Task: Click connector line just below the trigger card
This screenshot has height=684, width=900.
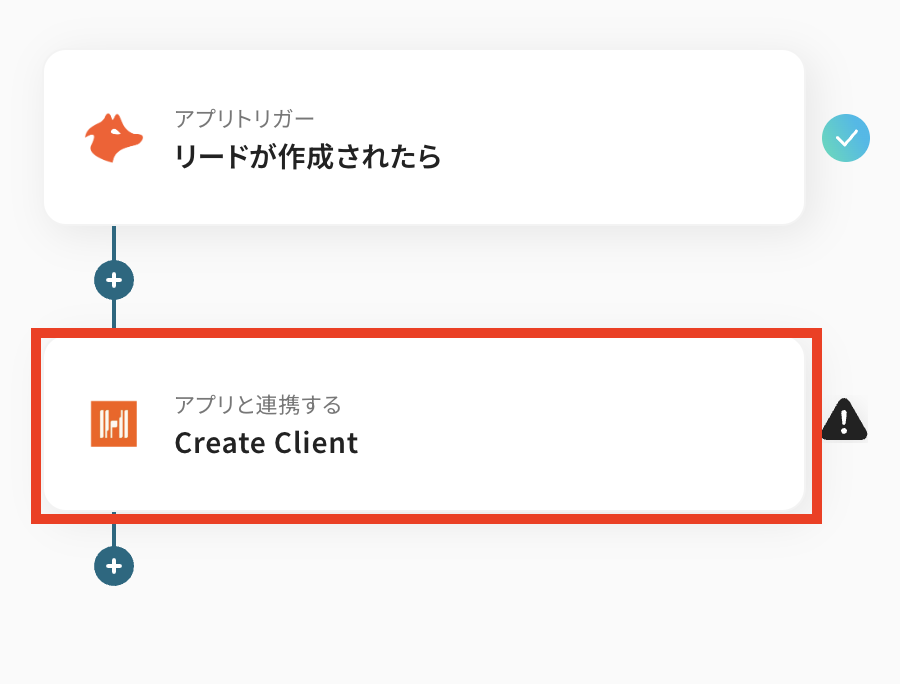Action: point(114,241)
